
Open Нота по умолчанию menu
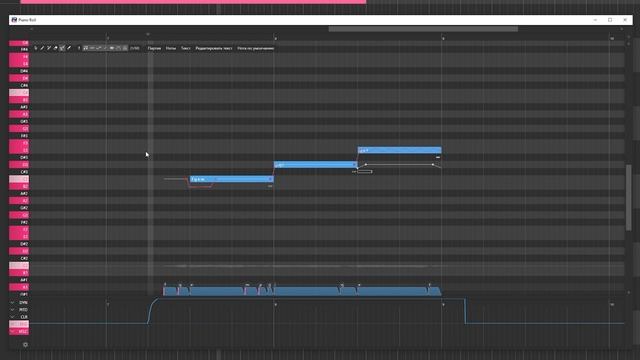256,48
